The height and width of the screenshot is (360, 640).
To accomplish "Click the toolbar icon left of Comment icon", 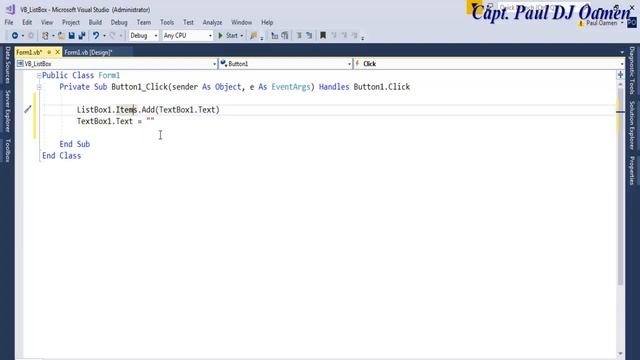I will point(285,36).
